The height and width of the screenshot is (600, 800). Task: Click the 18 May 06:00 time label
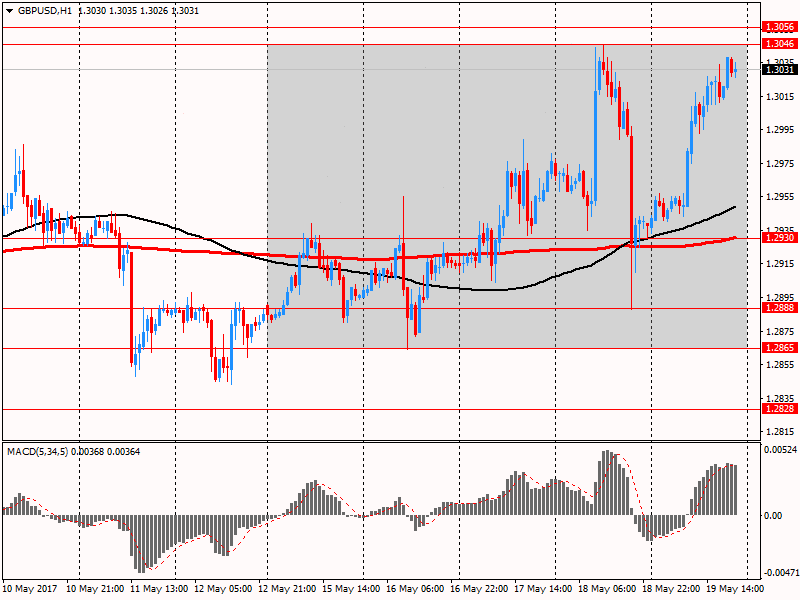click(607, 589)
